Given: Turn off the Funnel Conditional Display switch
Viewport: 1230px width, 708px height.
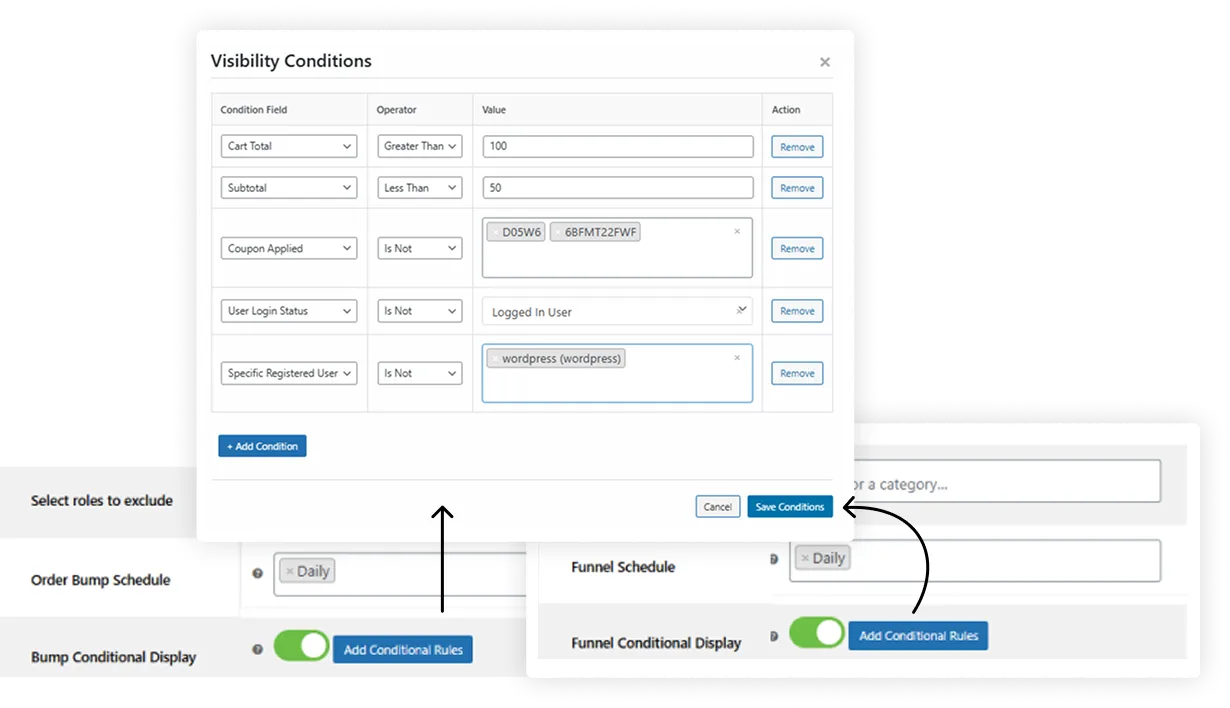Looking at the screenshot, I should (x=817, y=635).
